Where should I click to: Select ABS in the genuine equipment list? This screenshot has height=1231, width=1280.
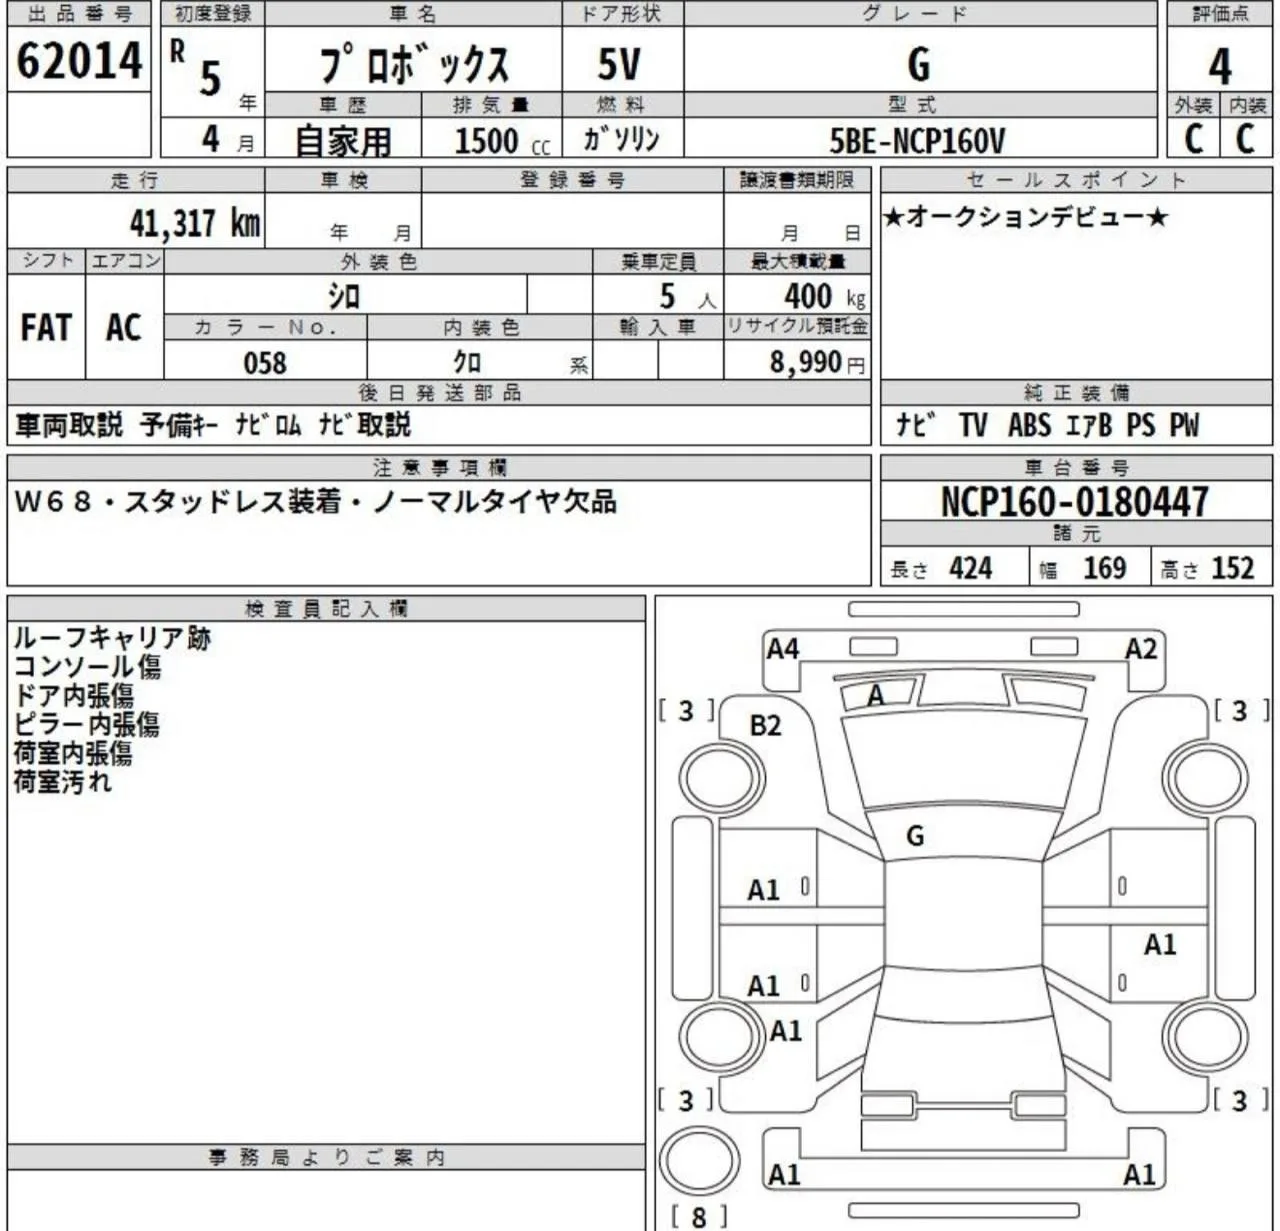[1029, 425]
